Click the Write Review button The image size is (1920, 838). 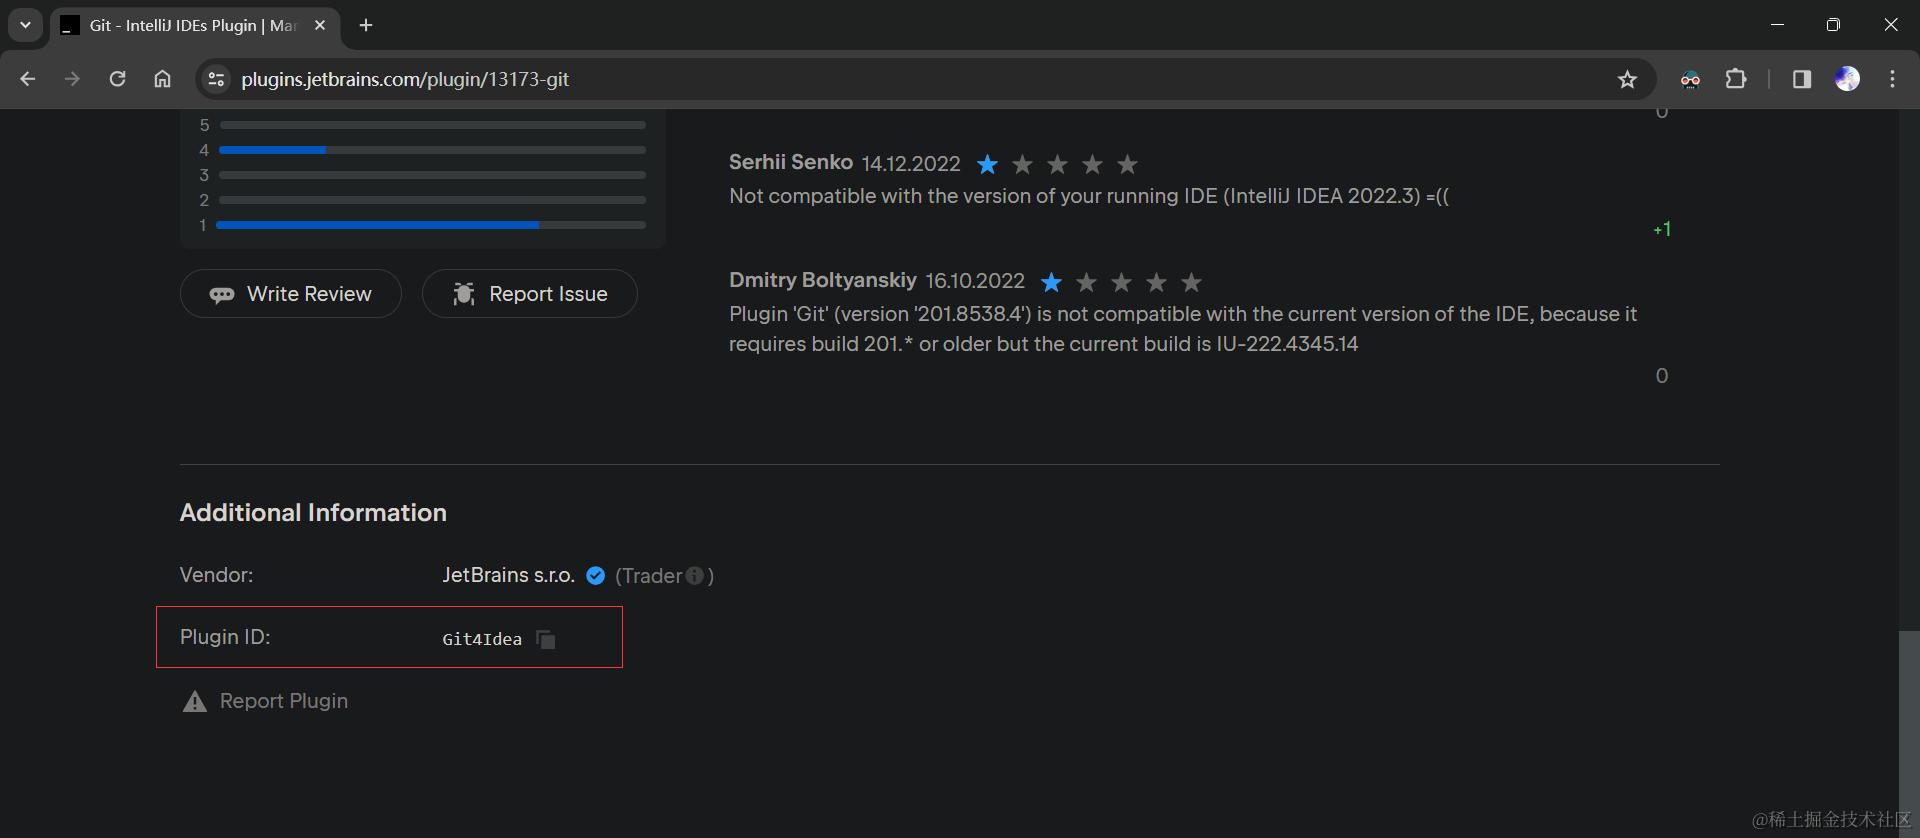click(291, 294)
